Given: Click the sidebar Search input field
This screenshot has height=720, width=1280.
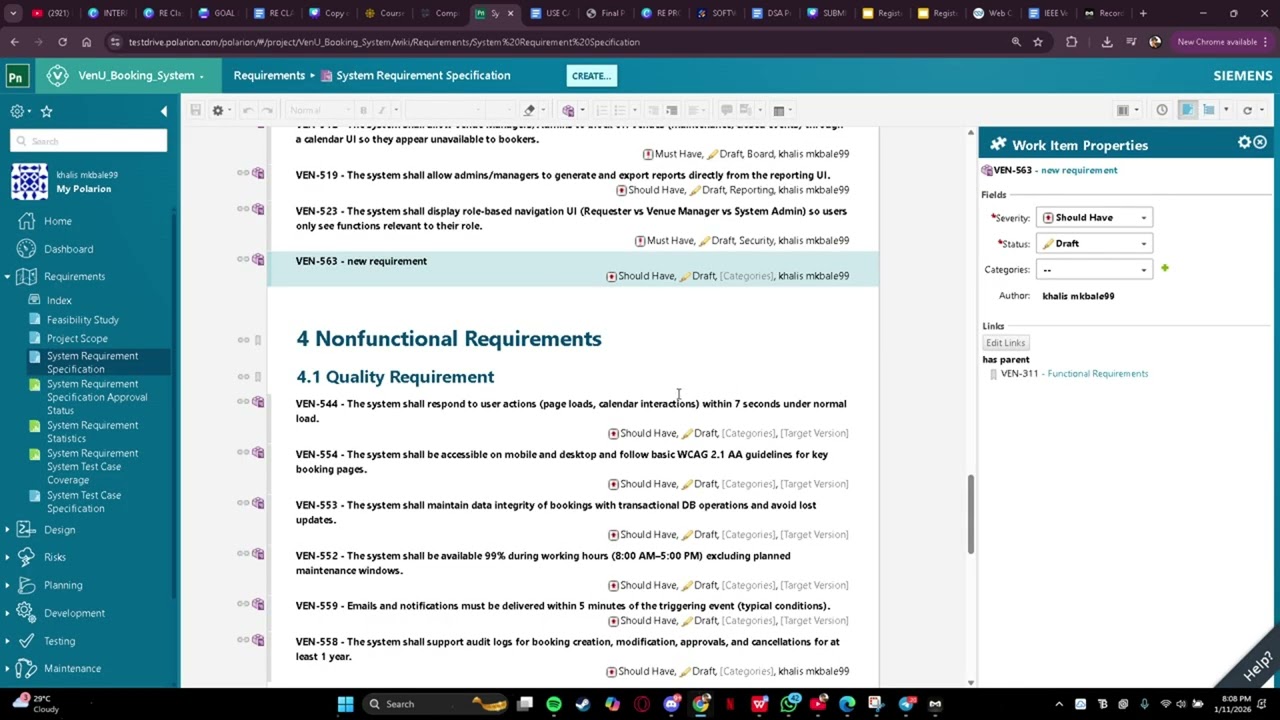Looking at the screenshot, I should (x=89, y=141).
